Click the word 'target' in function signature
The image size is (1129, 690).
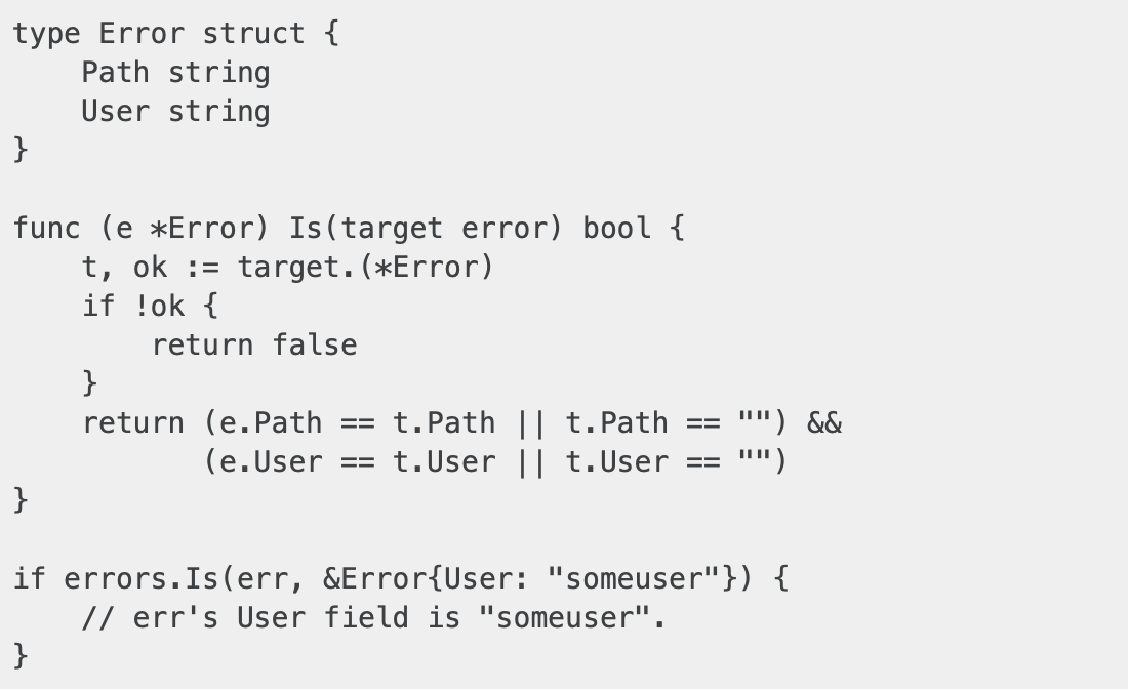(392, 228)
